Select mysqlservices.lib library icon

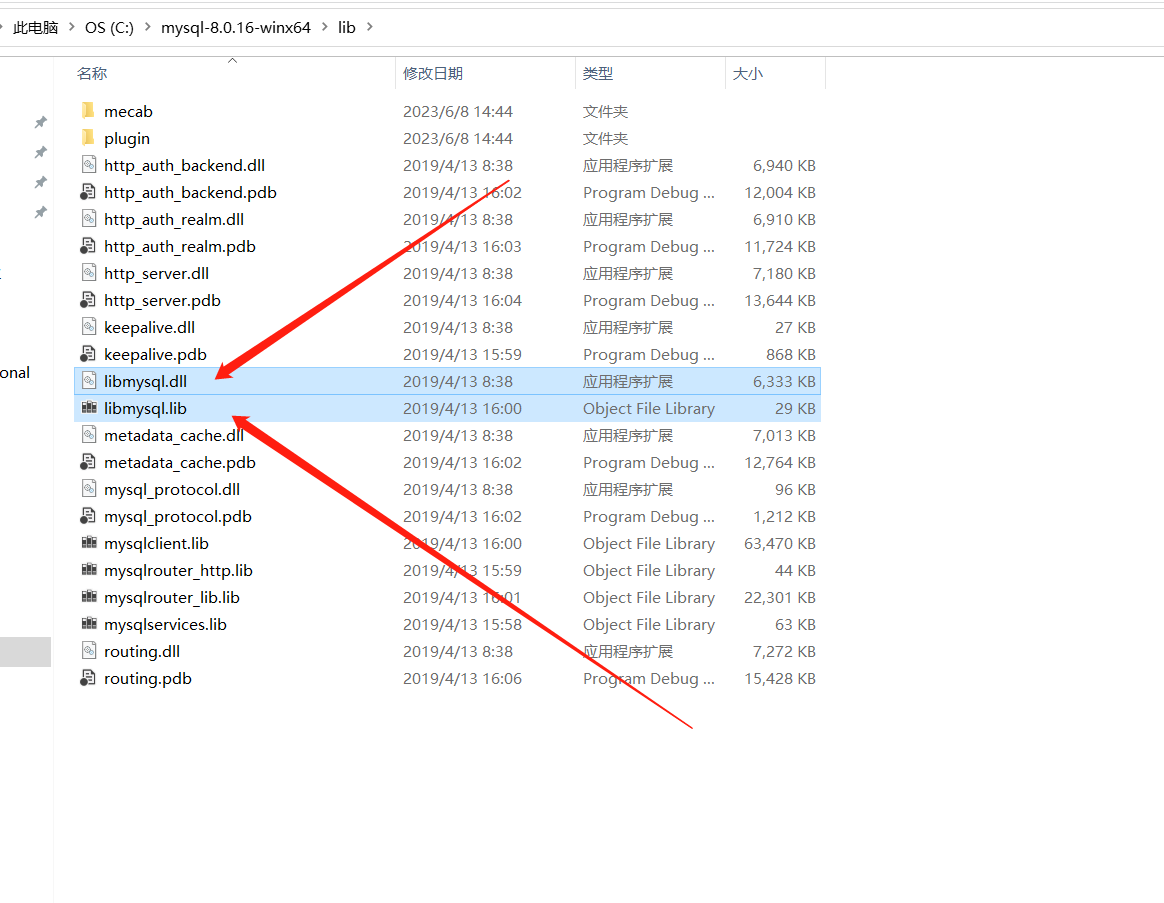[x=88, y=624]
